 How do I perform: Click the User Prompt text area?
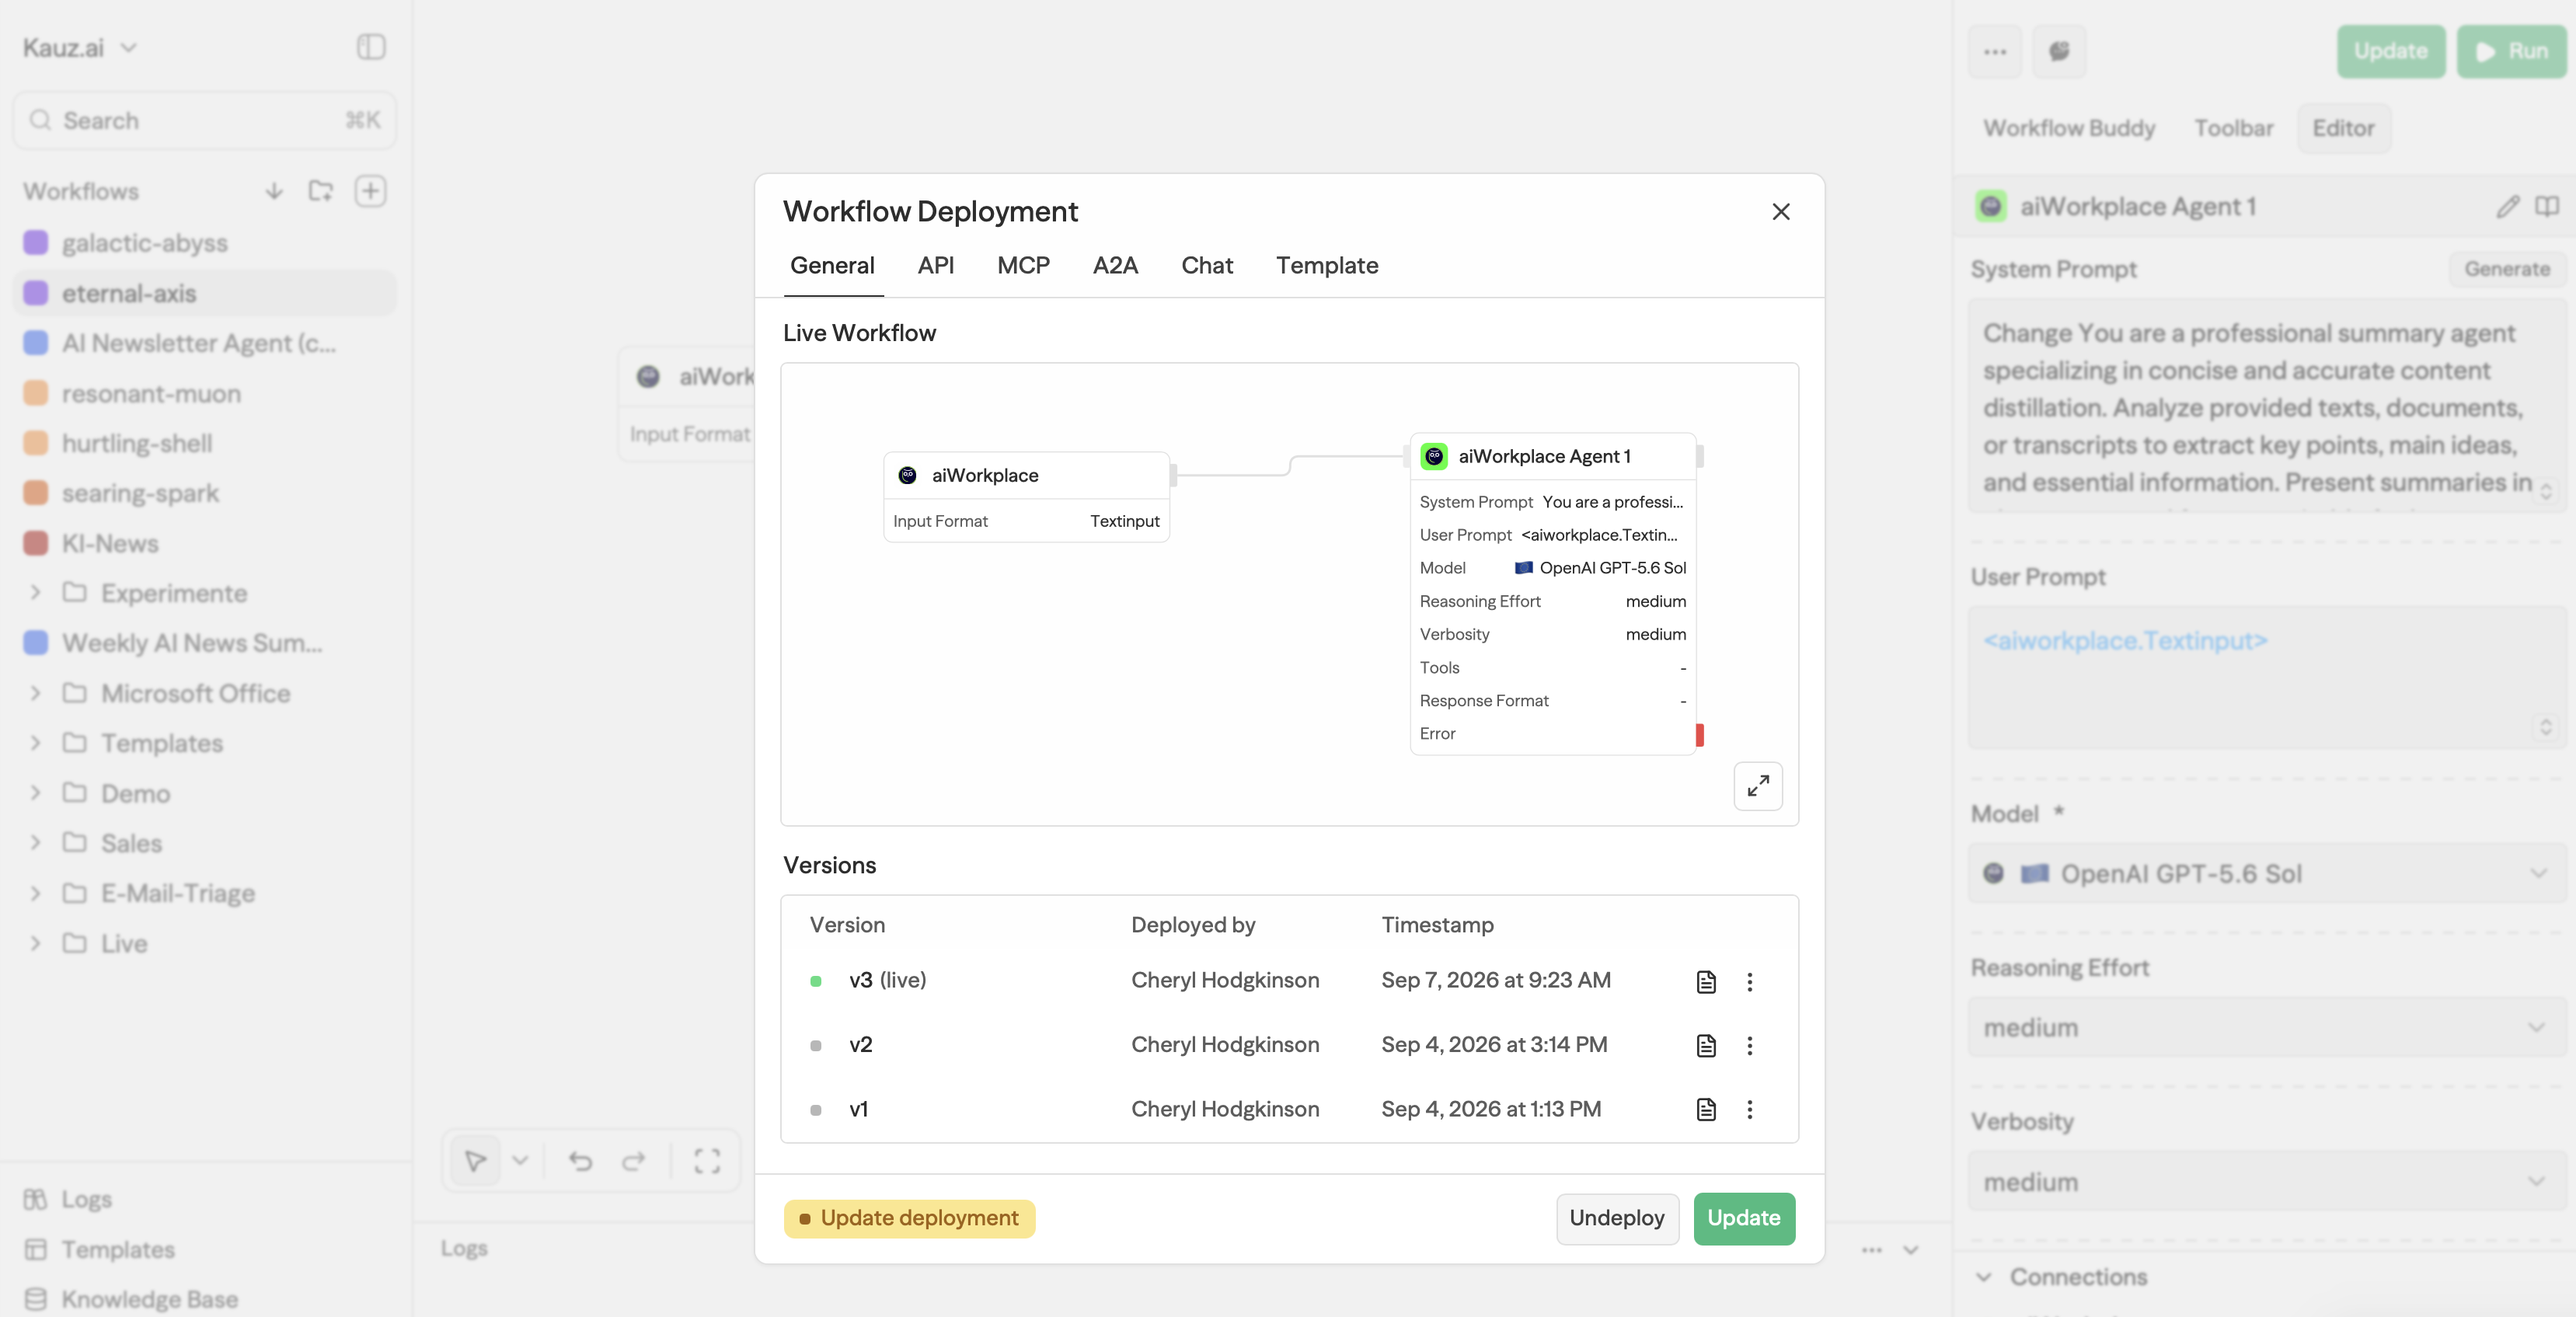pos(2265,677)
